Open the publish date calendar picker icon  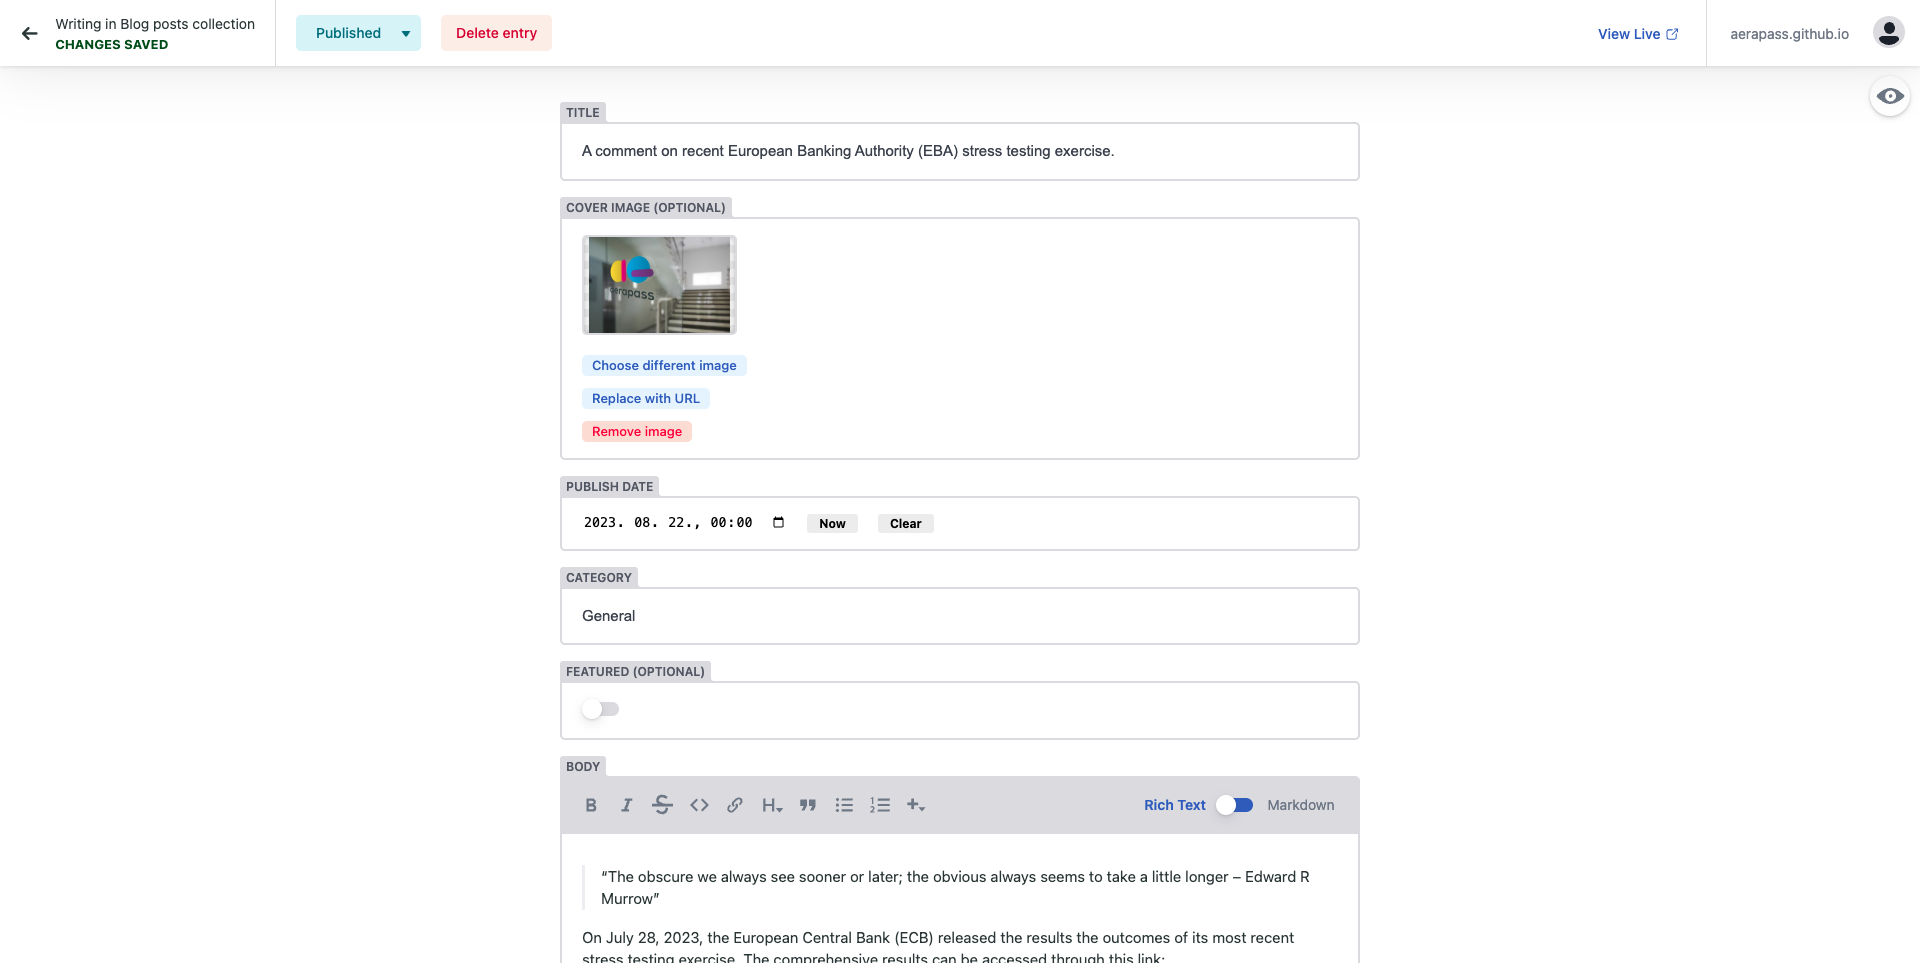point(778,522)
